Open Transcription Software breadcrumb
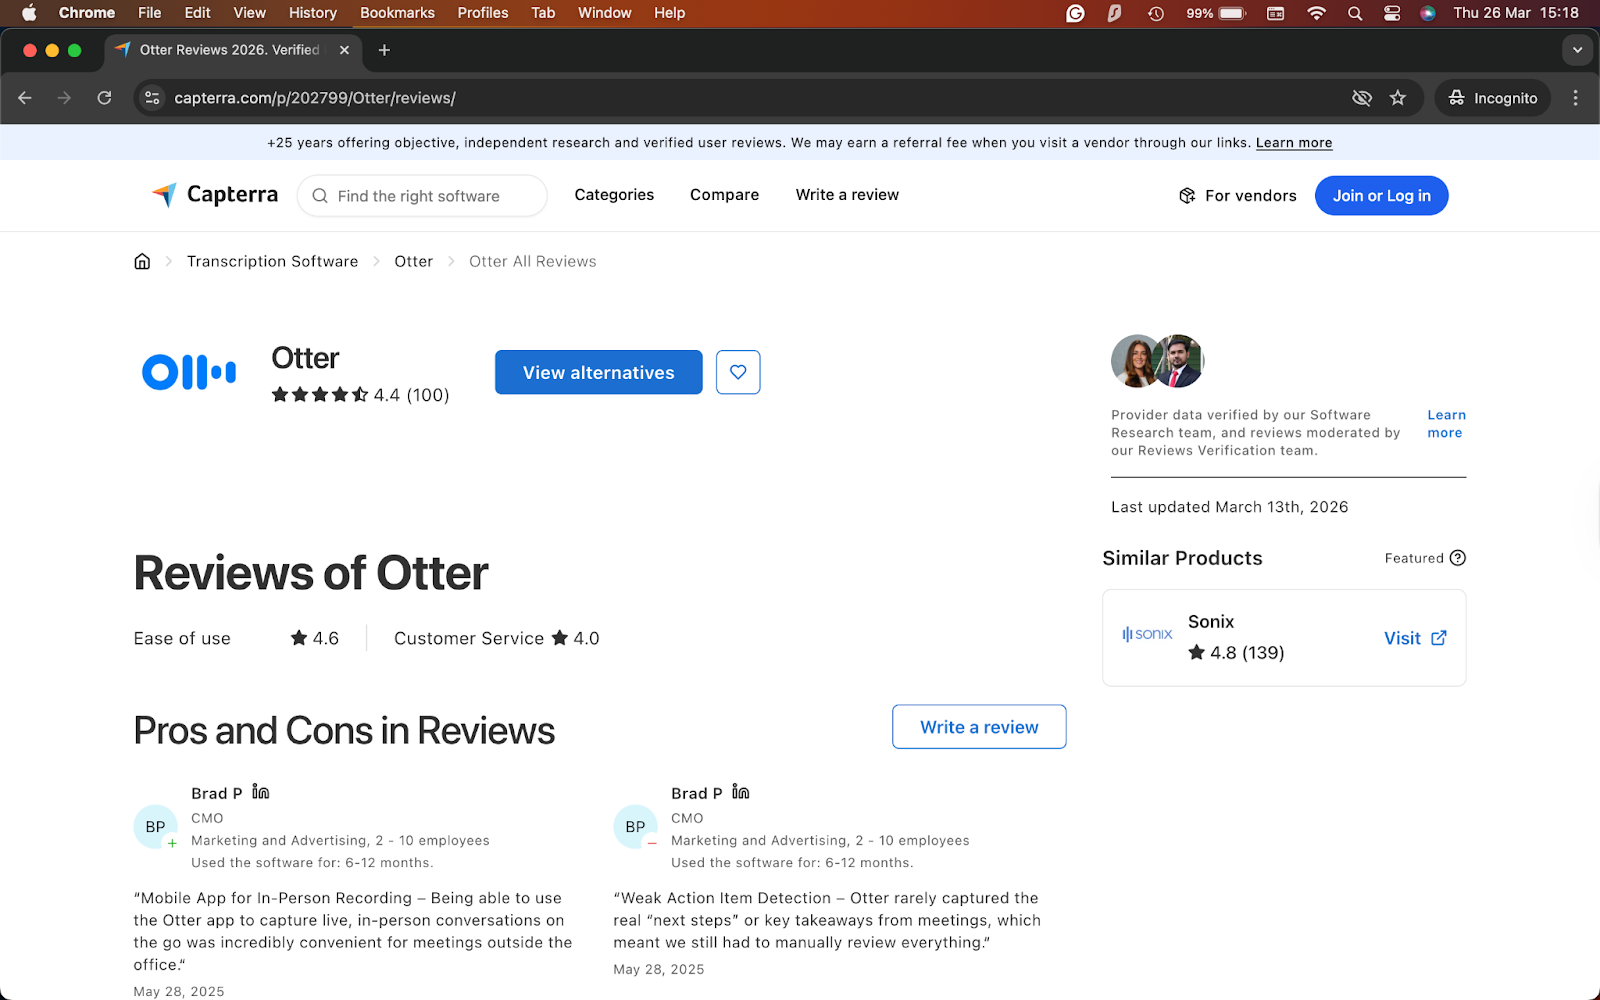The width and height of the screenshot is (1600, 1000). [x=272, y=261]
